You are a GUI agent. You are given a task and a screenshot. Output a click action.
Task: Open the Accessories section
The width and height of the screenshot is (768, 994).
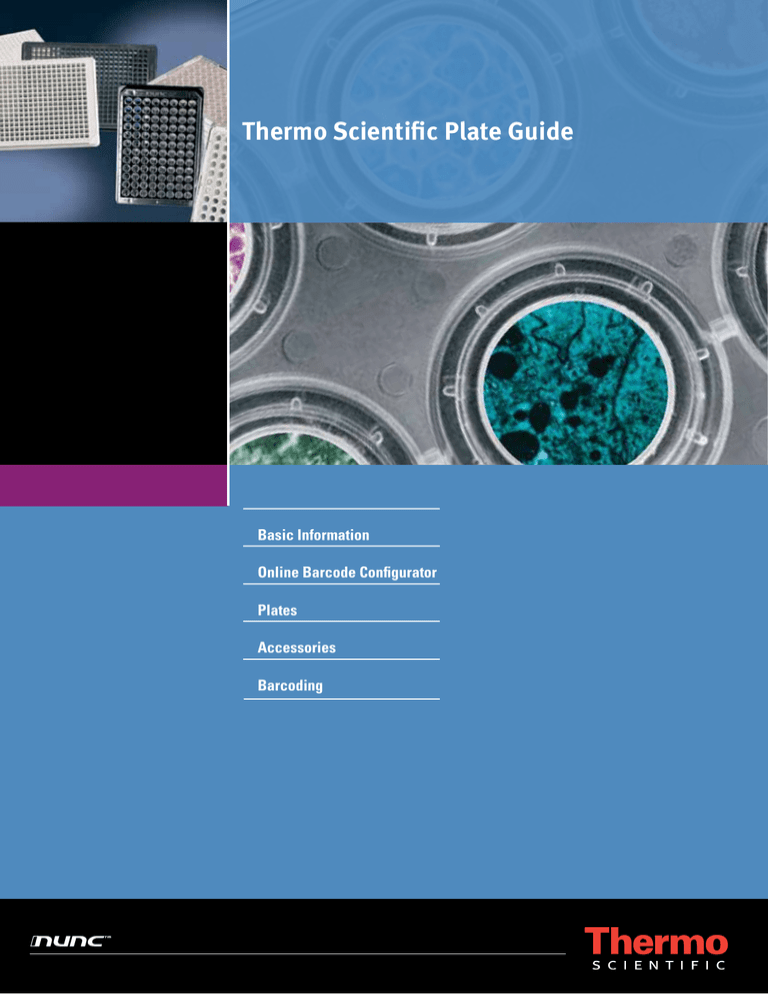296,648
